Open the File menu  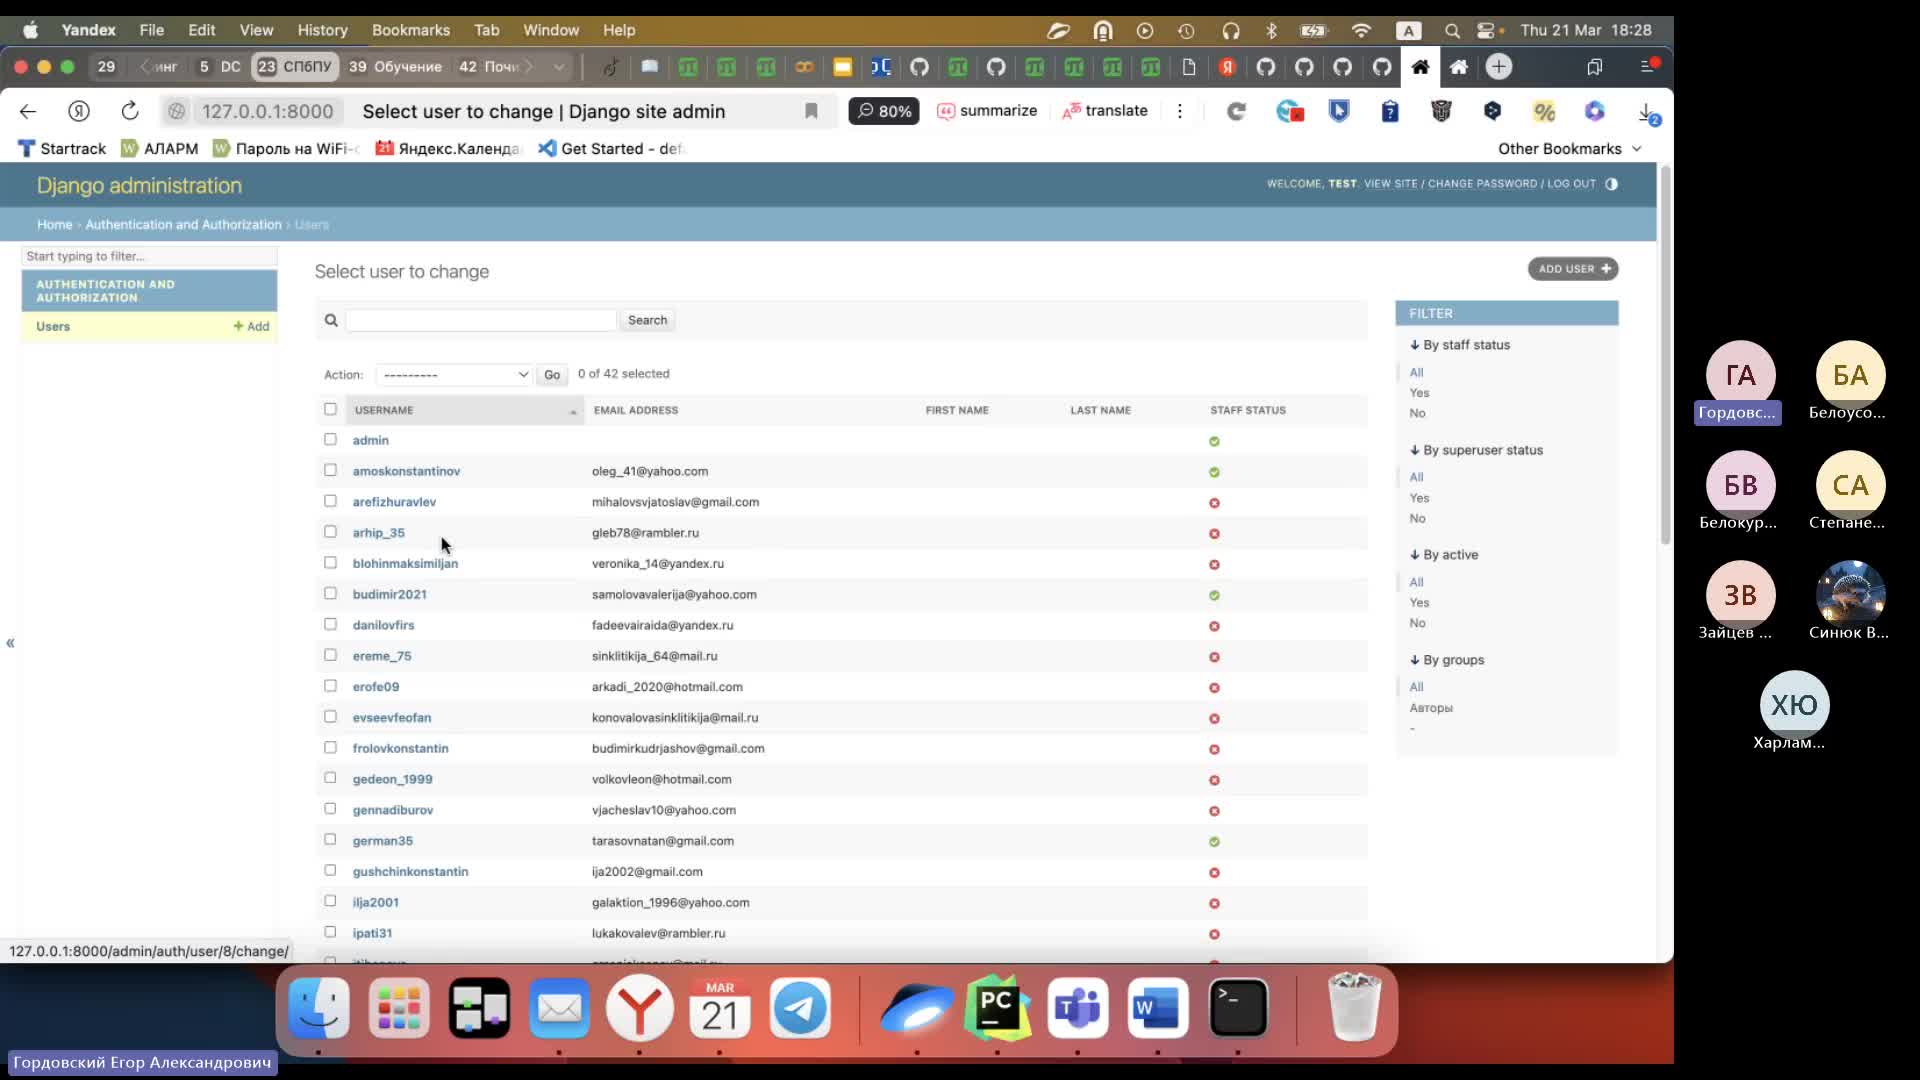(152, 30)
